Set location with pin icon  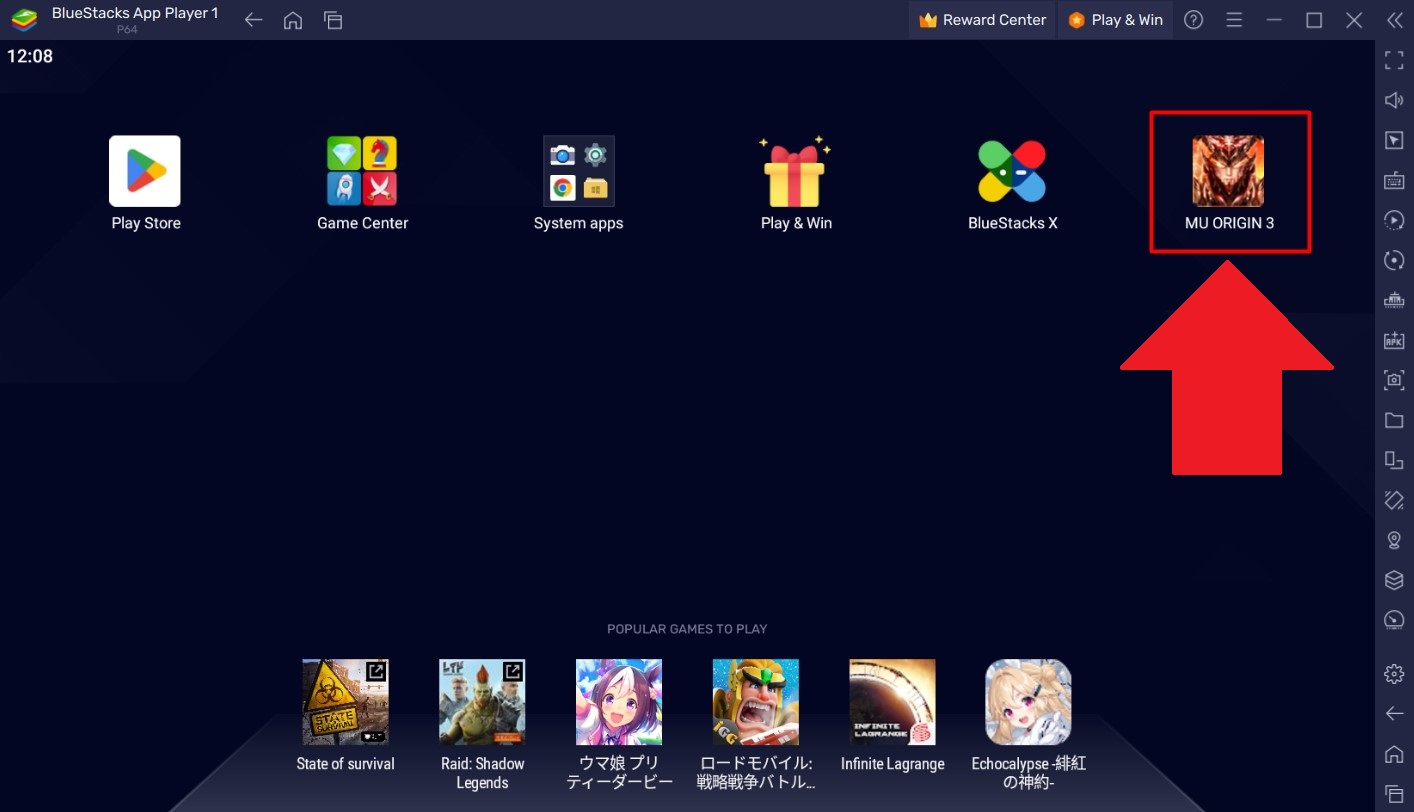[x=1394, y=540]
